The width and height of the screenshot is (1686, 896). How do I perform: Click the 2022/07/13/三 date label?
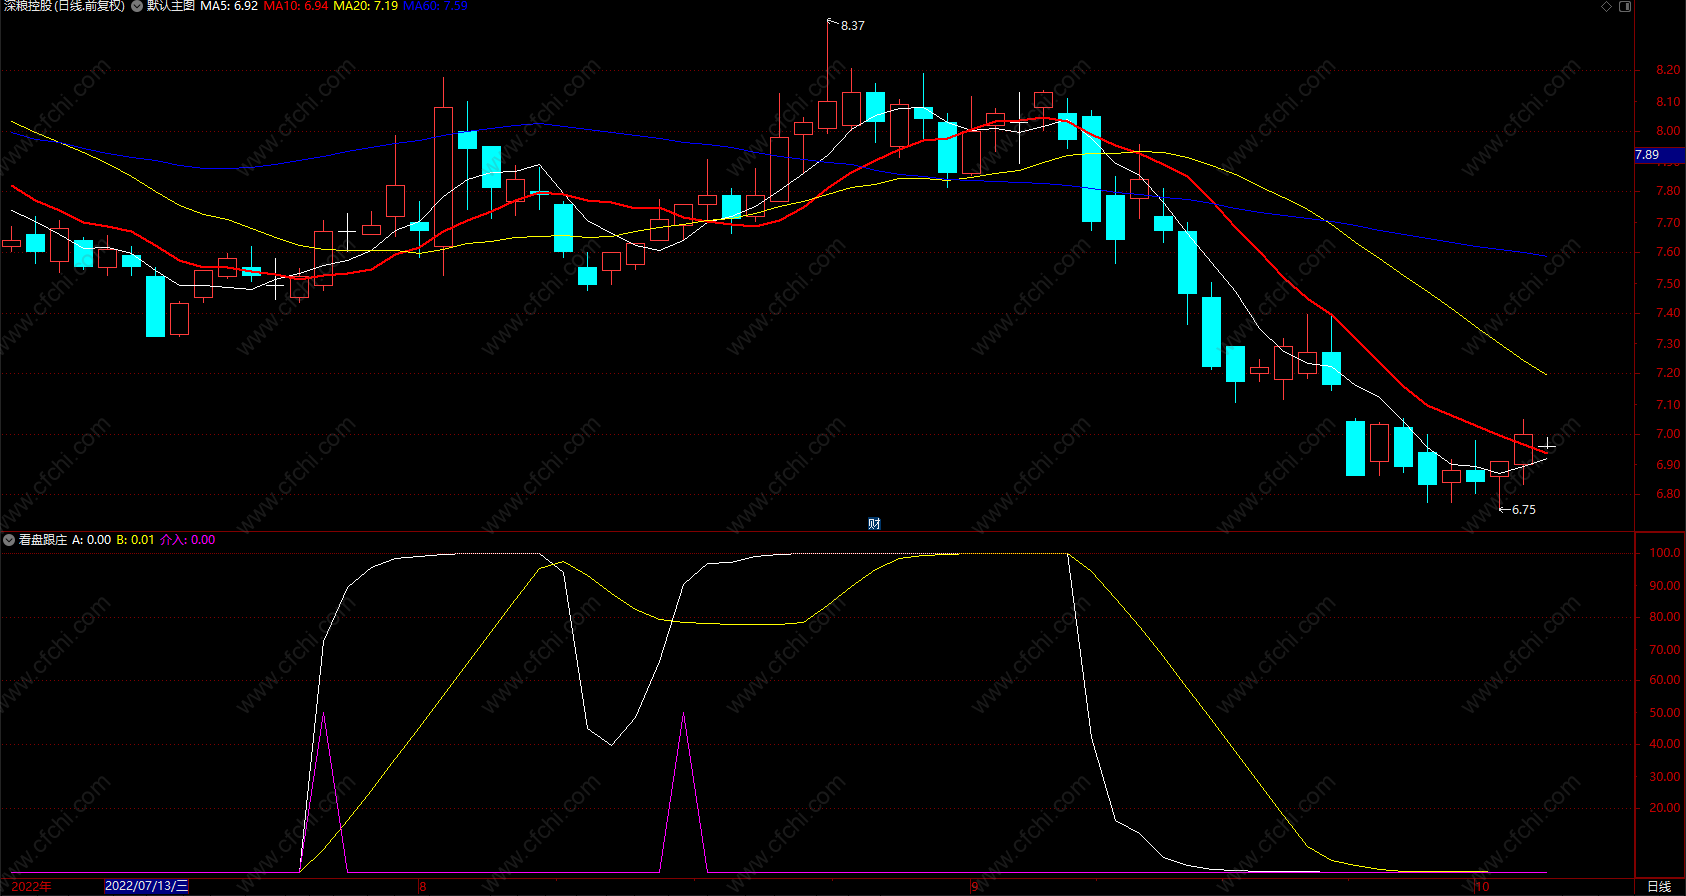(x=146, y=887)
